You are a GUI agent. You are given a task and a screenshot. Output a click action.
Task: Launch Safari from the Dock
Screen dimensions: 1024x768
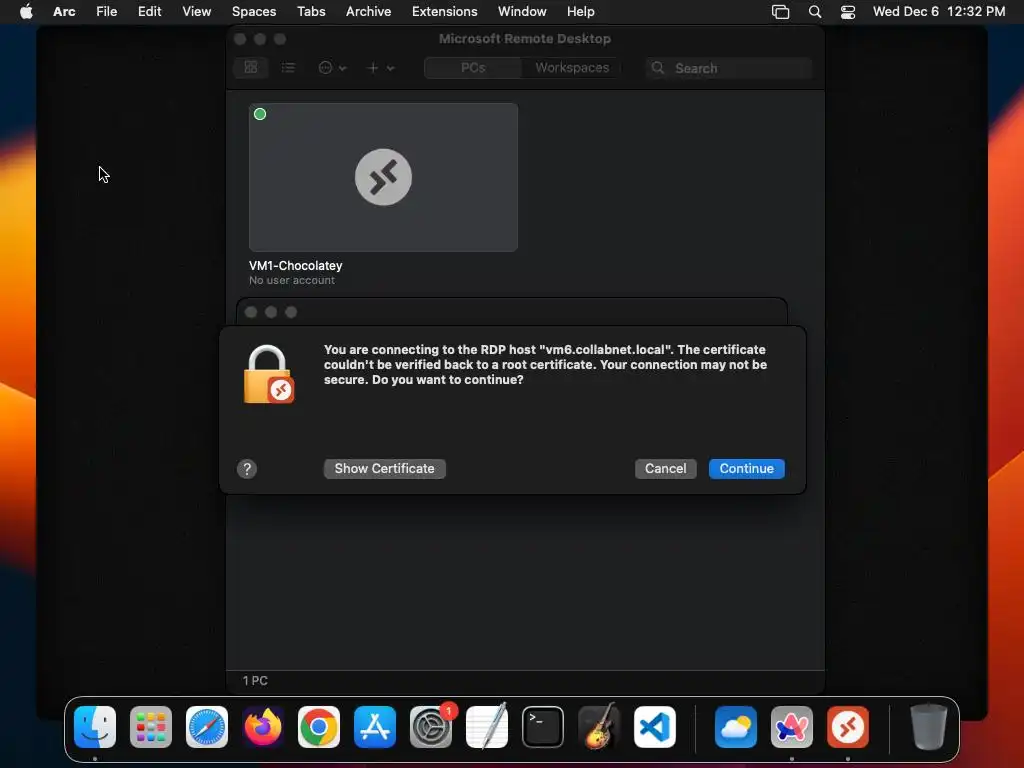[207, 727]
